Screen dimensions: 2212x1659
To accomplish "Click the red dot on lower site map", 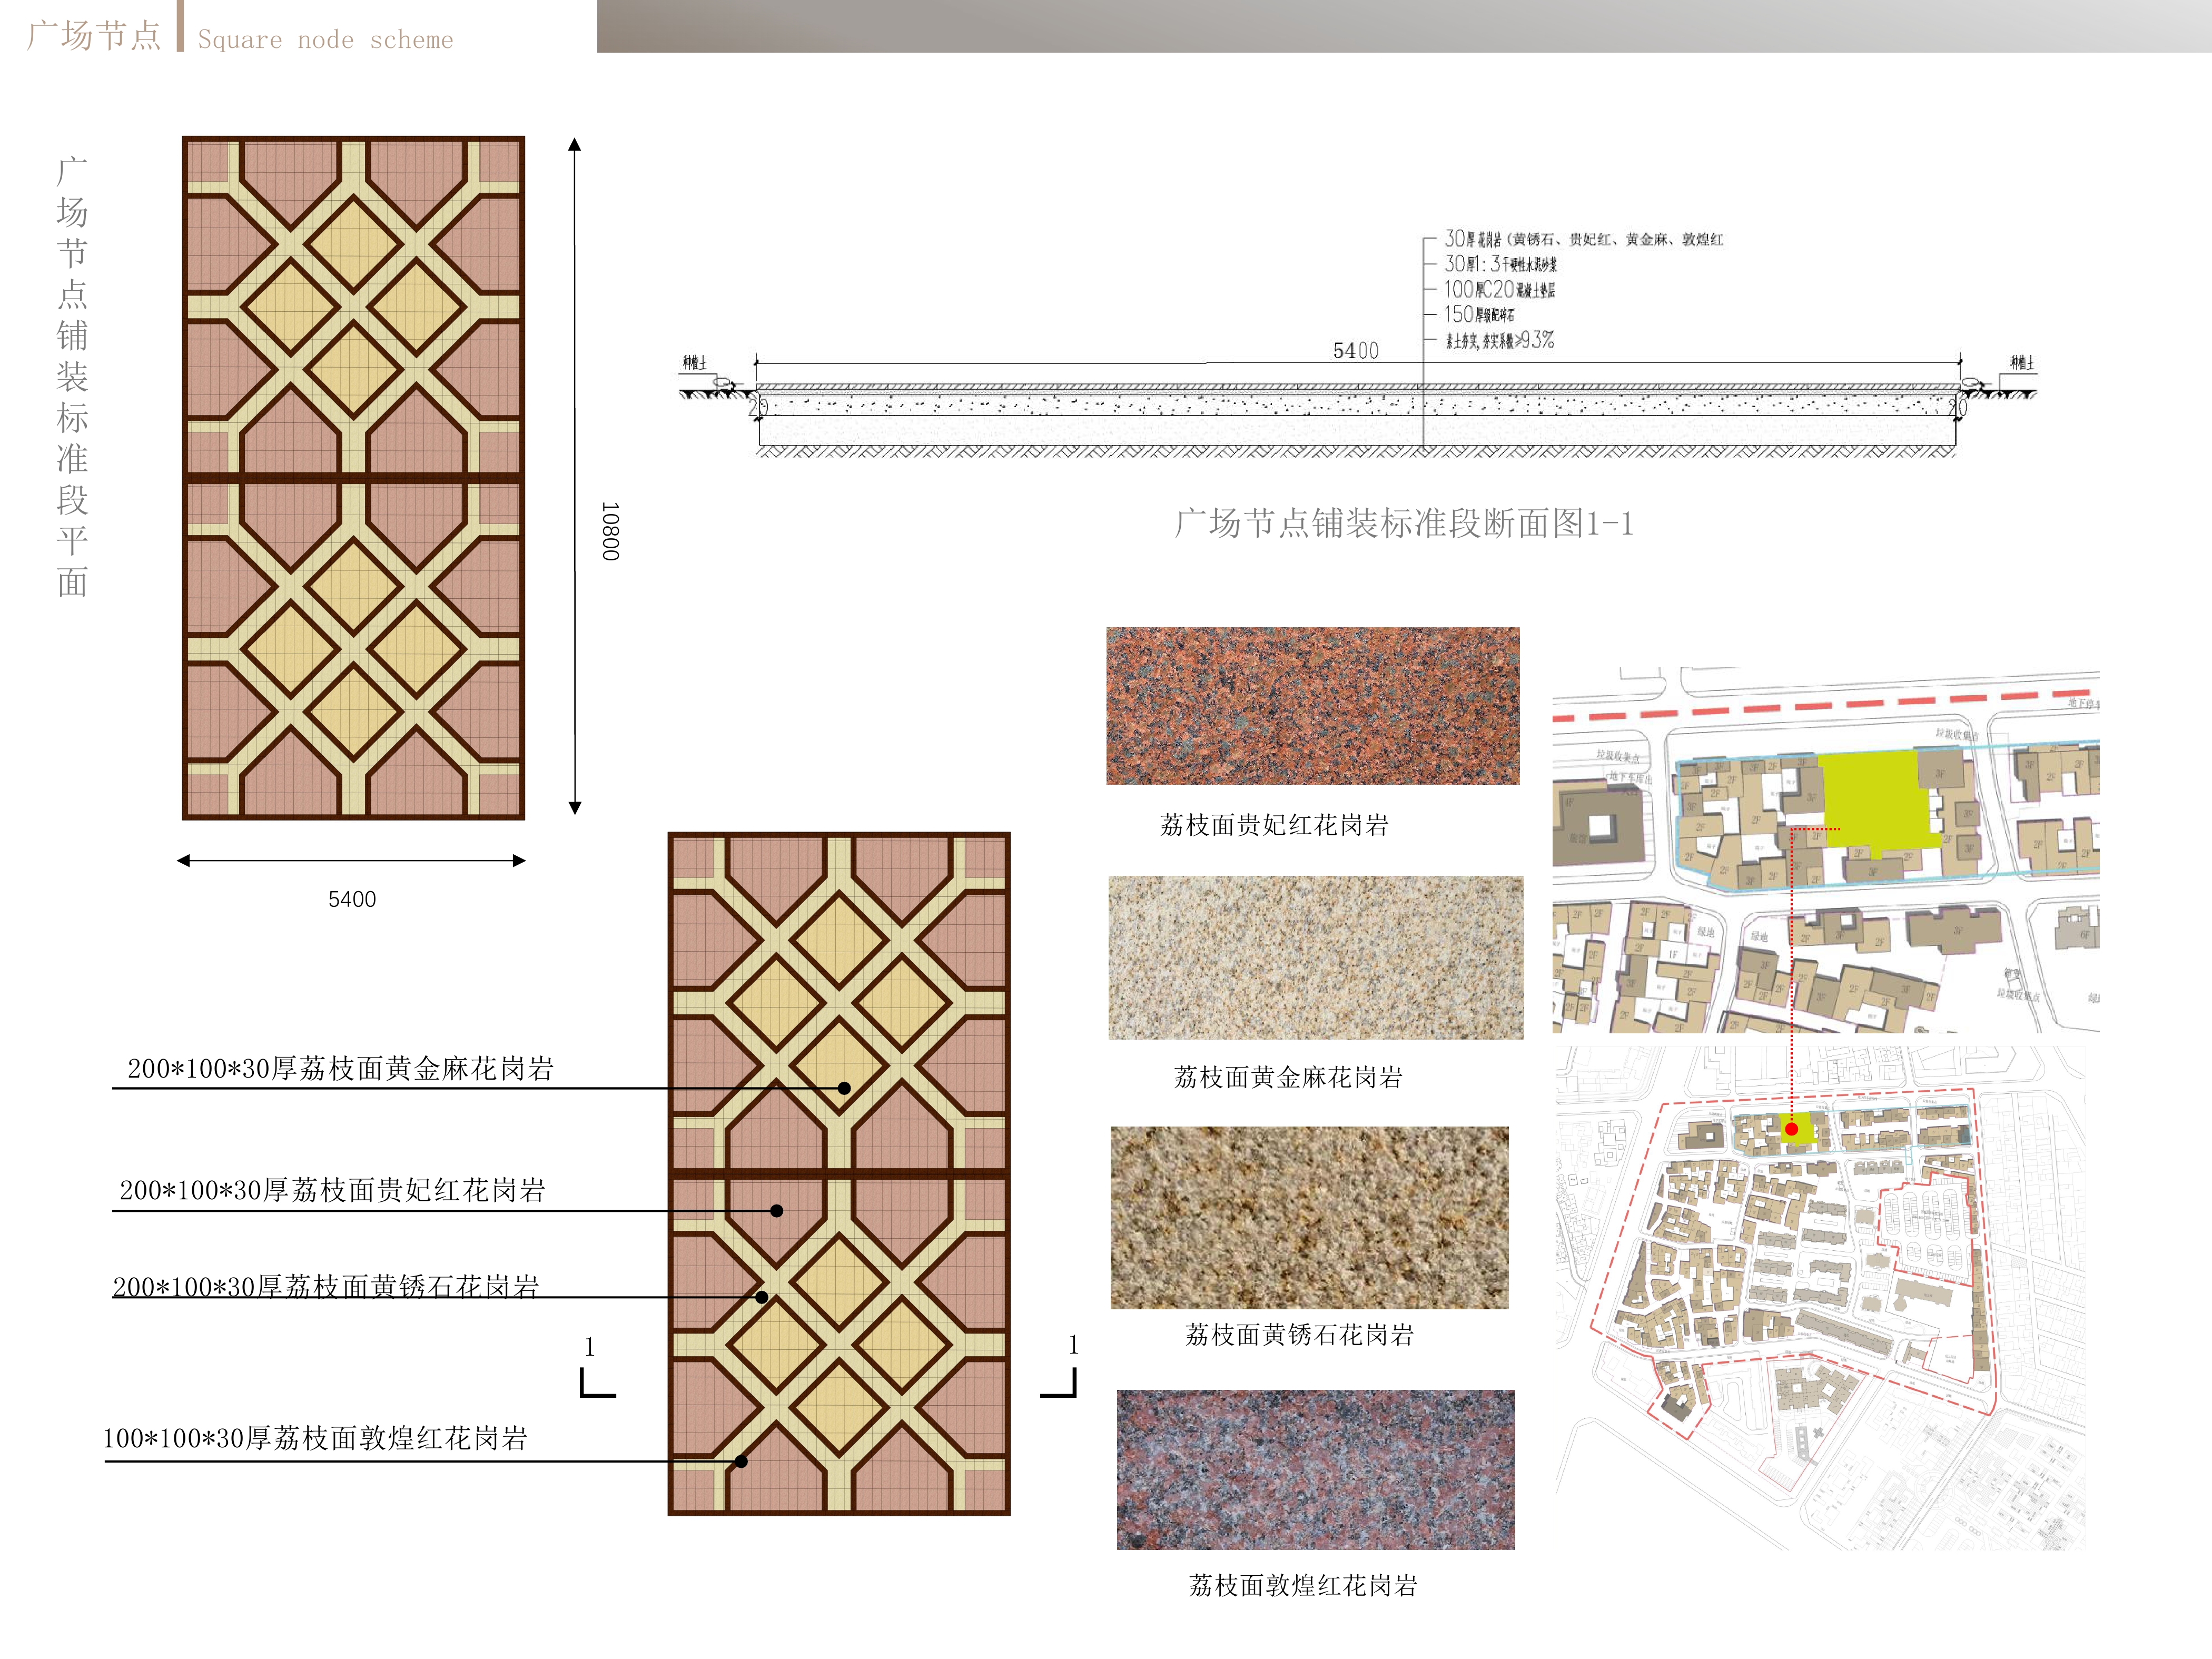I will (x=1792, y=1129).
